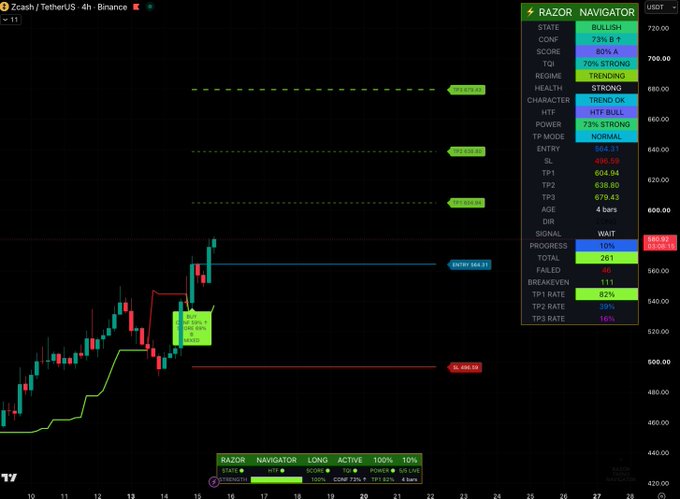Click the ACTIVE label in the bottom panel
Image resolution: width=680 pixels, height=499 pixels.
pos(350,460)
